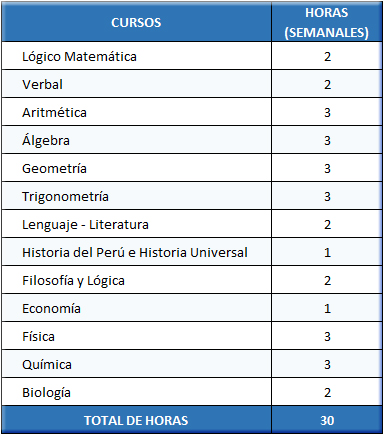The width and height of the screenshot is (387, 439).
Task: Select the HORAS (SEMANALES) header cell
Action: (x=327, y=22)
